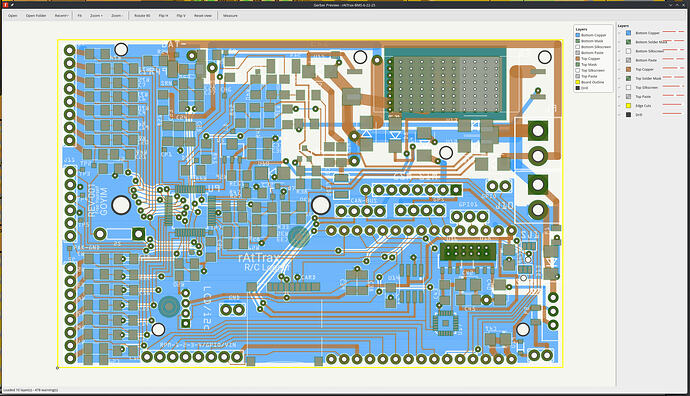Click the red app icon in title bar
Image resolution: width=690 pixels, height=396 pixels.
pyautogui.click(x=6, y=5)
